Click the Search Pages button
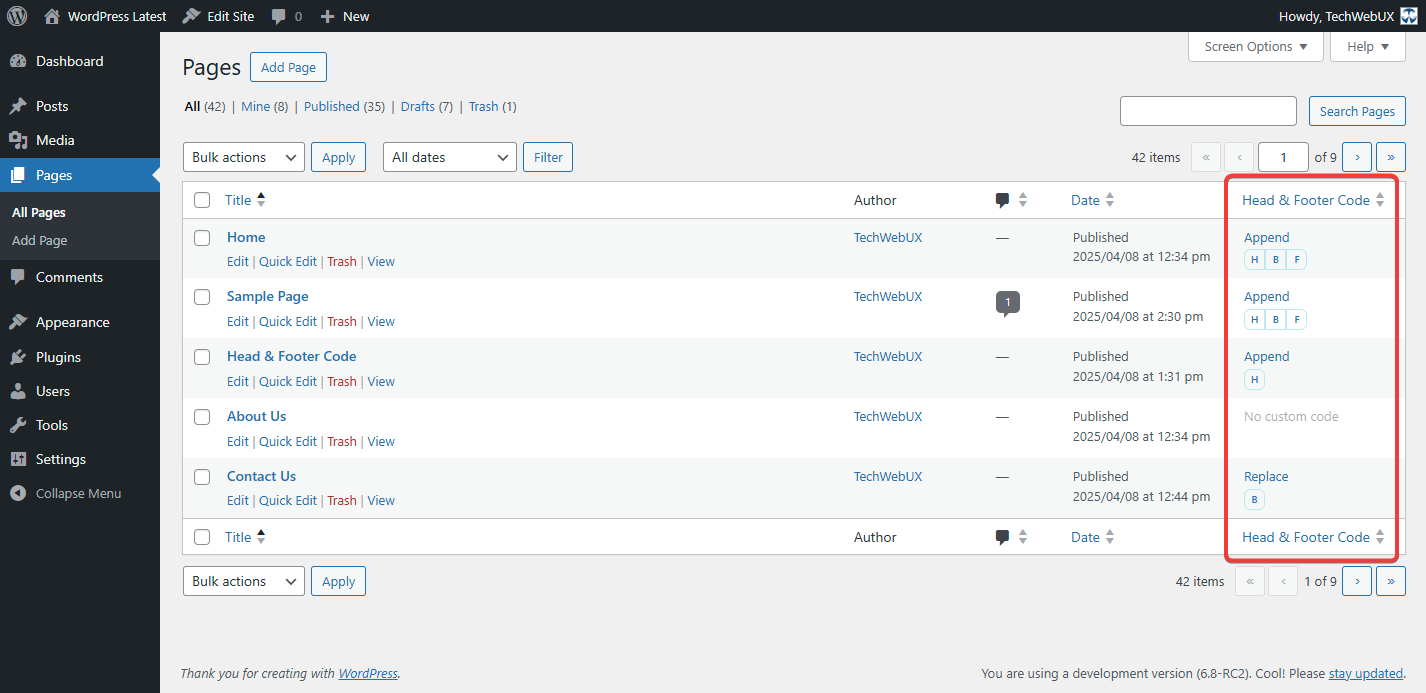 click(1357, 111)
